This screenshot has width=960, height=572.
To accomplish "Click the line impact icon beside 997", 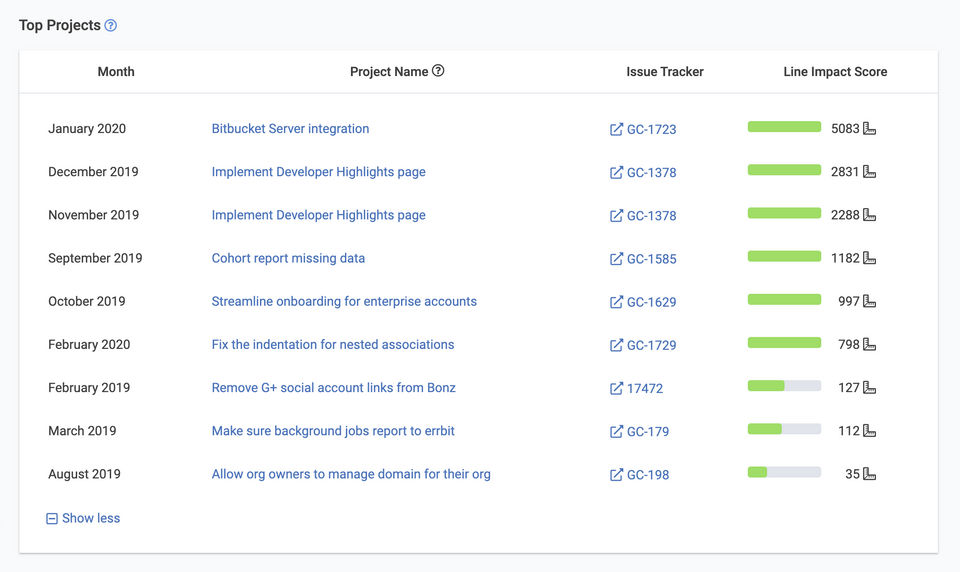I will coord(870,301).
